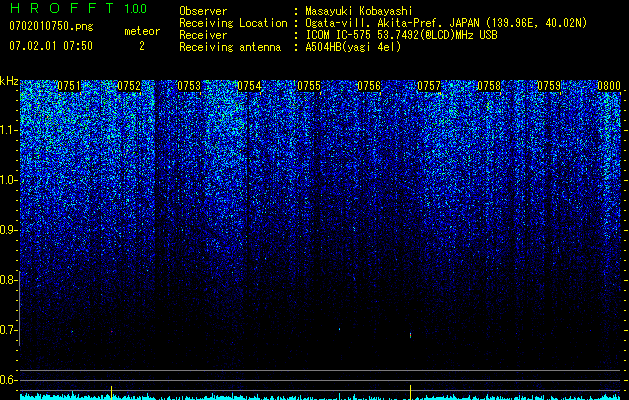
Task: Click the 0757 time marker
Action: [x=429, y=86]
